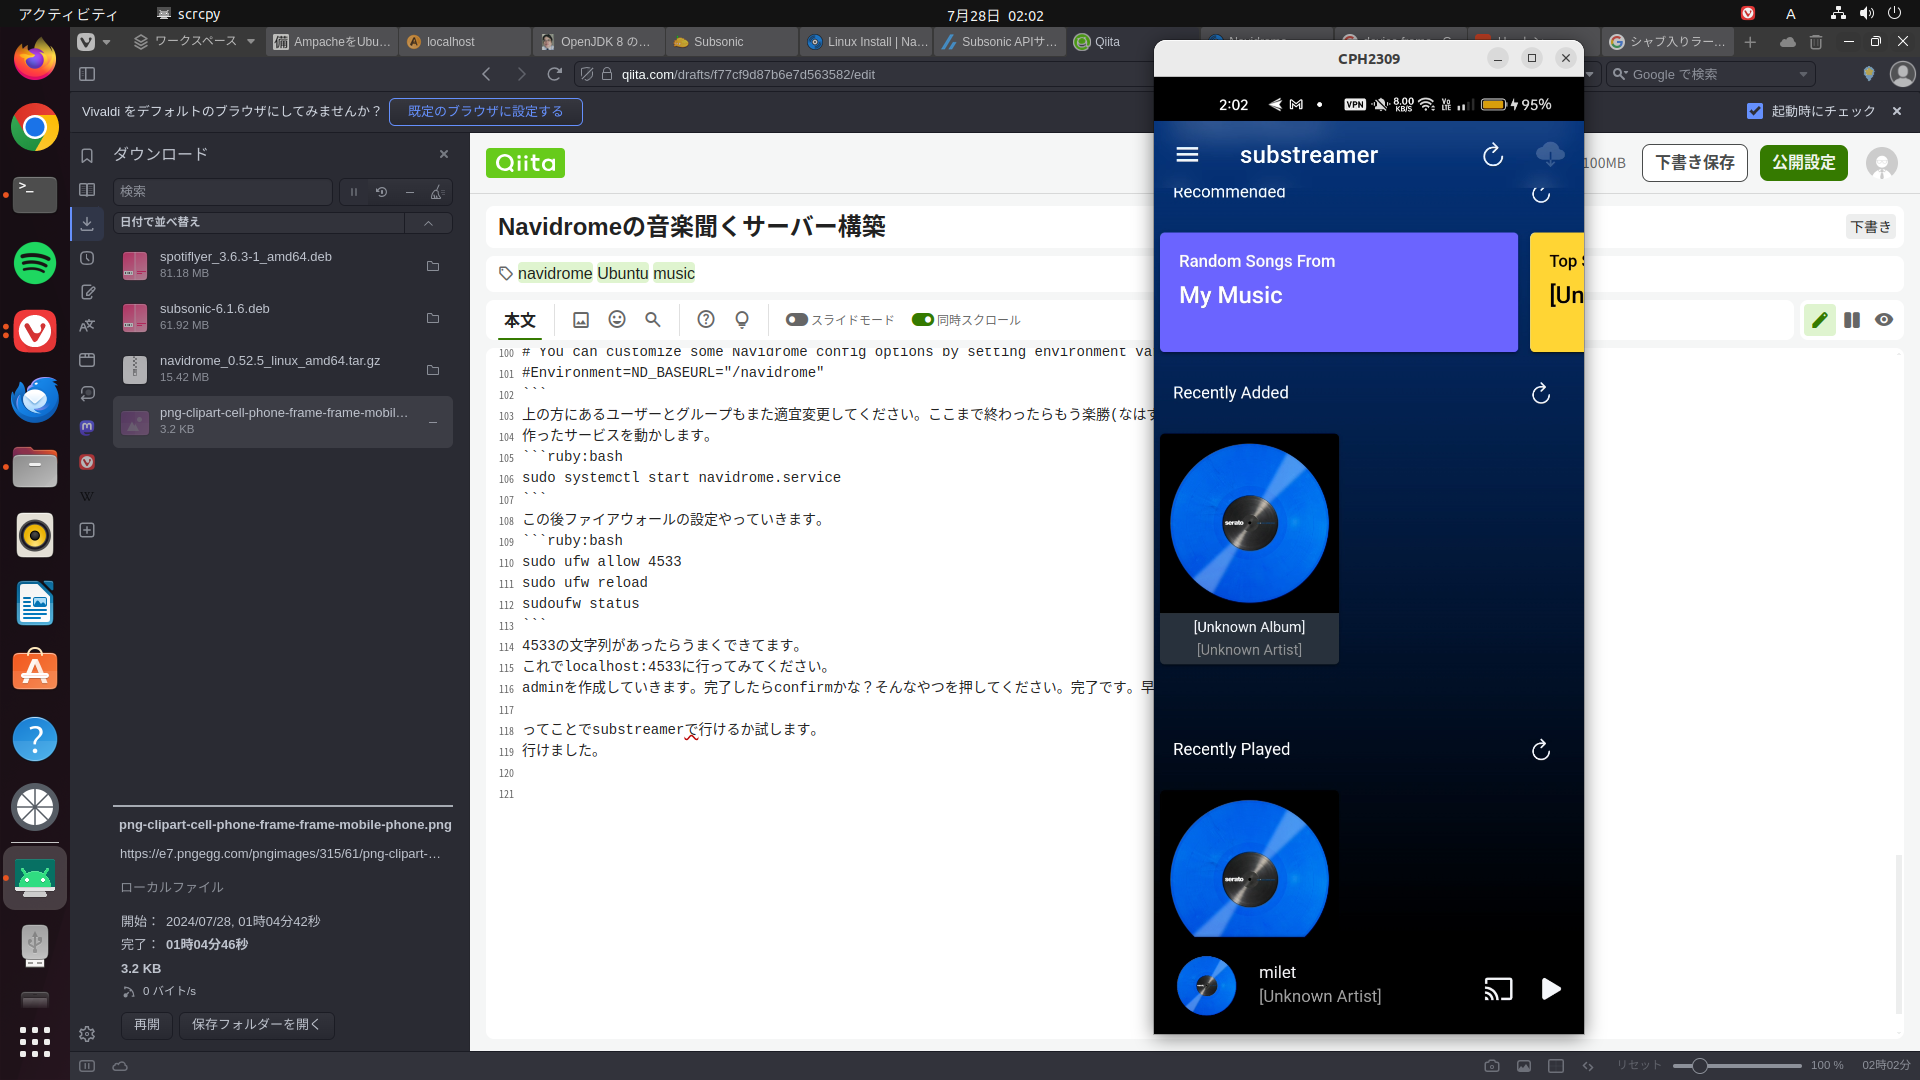Play the milet track
This screenshot has height=1080, width=1920.
pyautogui.click(x=1550, y=989)
